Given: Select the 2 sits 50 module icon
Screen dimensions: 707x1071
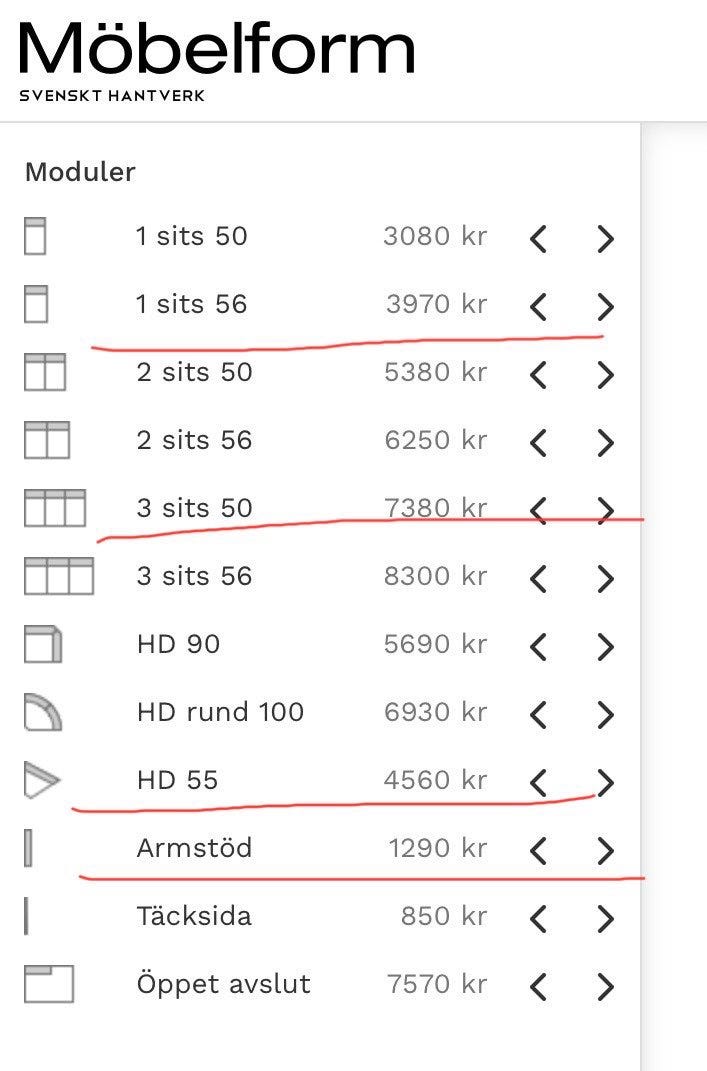Looking at the screenshot, I should pos(44,373).
